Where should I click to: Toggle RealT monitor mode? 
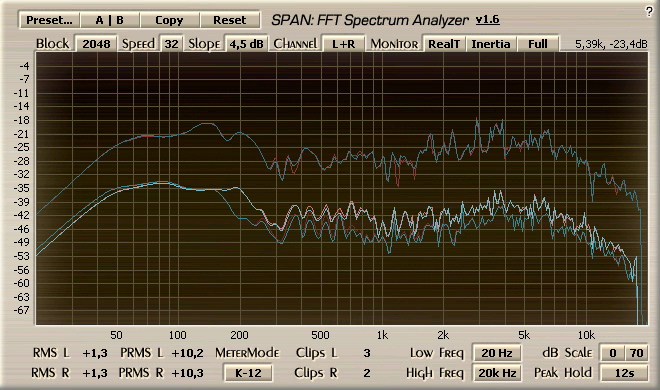[444, 44]
